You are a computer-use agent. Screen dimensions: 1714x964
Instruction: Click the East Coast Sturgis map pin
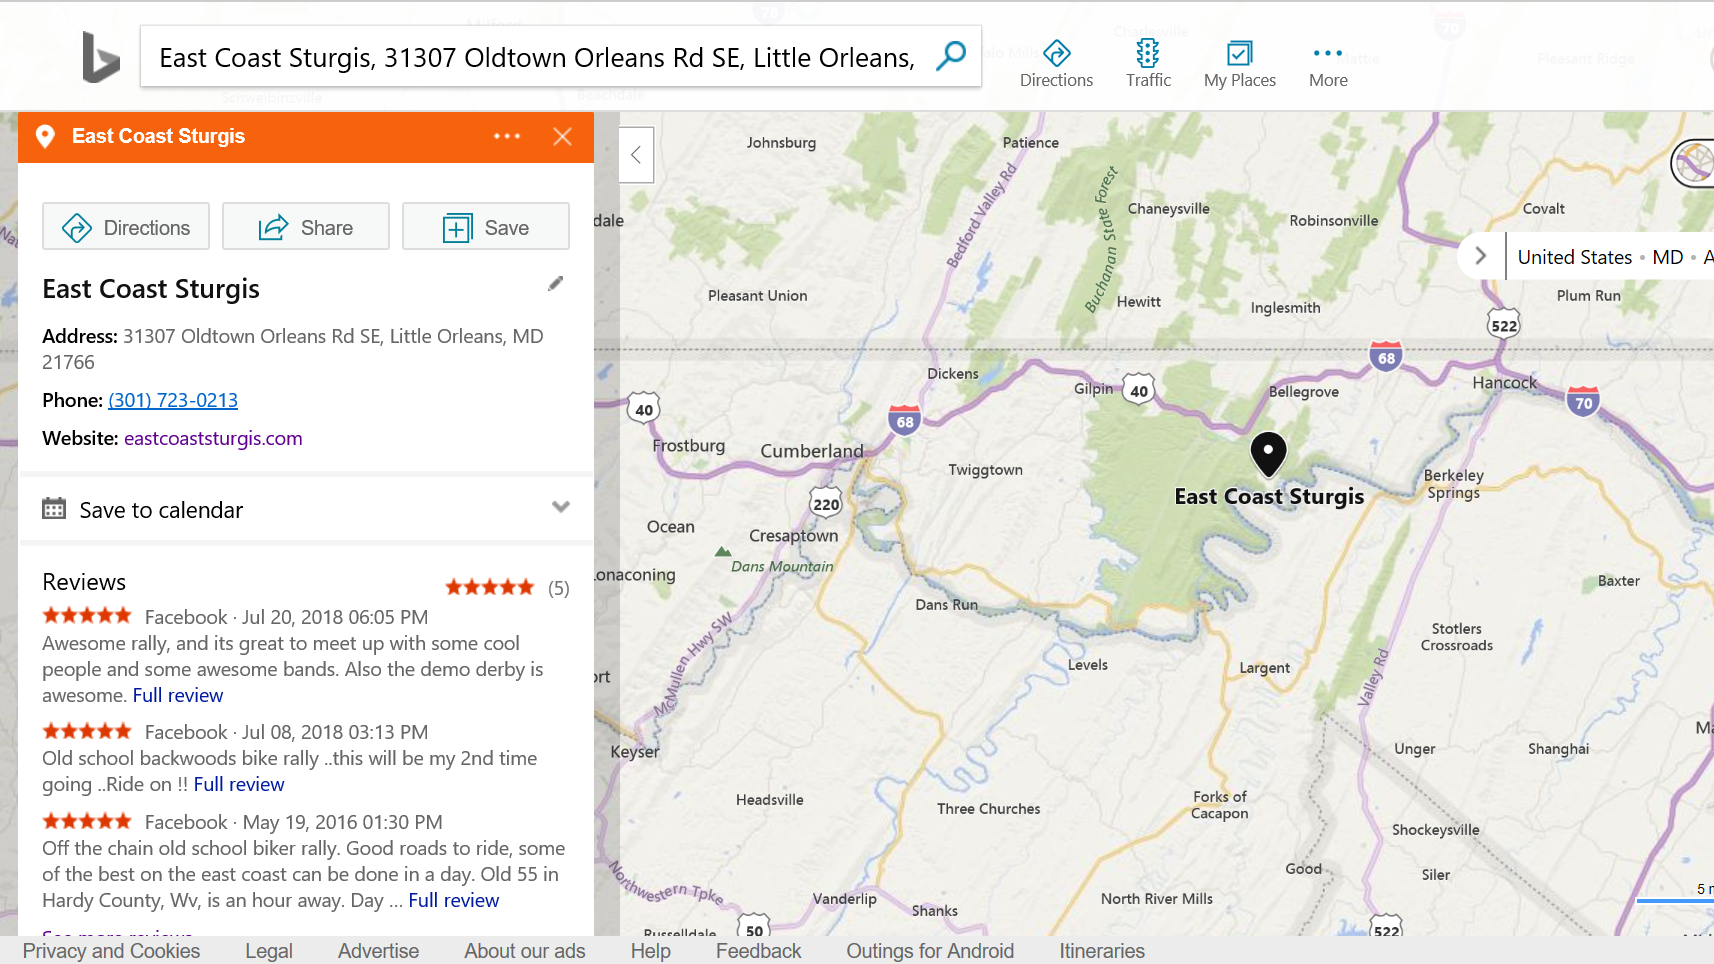pos(1268,453)
